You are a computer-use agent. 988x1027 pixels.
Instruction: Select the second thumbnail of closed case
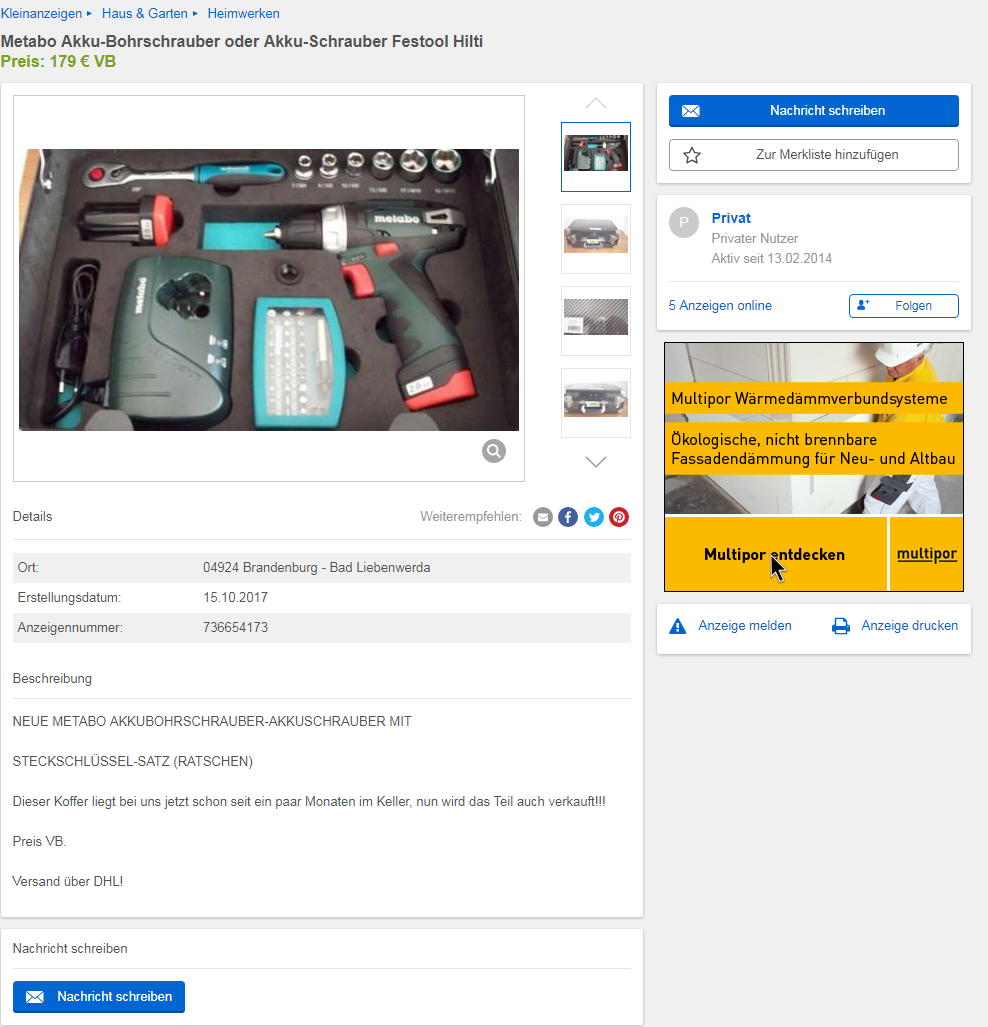[596, 238]
